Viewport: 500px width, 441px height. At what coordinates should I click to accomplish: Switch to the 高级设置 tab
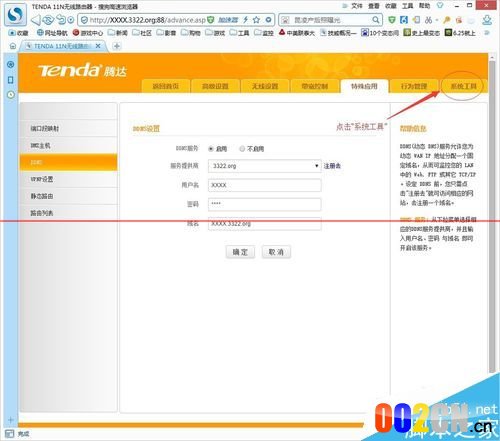(215, 86)
